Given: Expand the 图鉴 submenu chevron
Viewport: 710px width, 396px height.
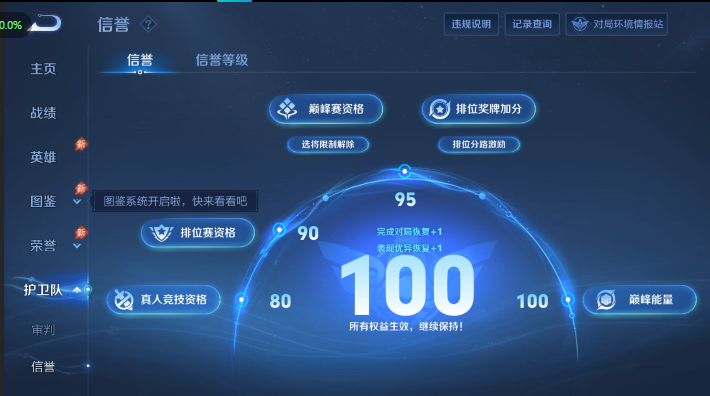Looking at the screenshot, I should (x=77, y=202).
